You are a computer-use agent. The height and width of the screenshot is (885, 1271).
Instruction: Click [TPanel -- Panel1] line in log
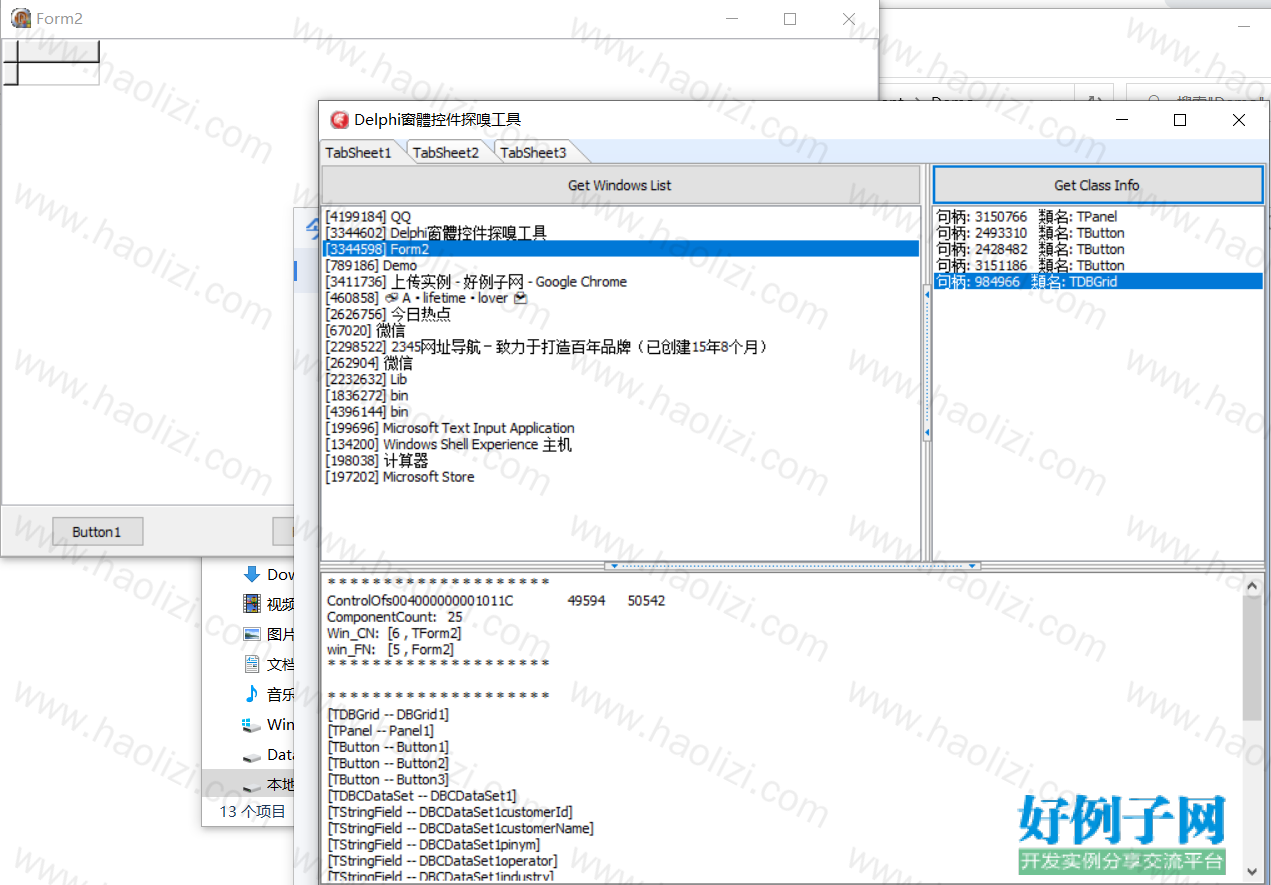[x=381, y=730]
